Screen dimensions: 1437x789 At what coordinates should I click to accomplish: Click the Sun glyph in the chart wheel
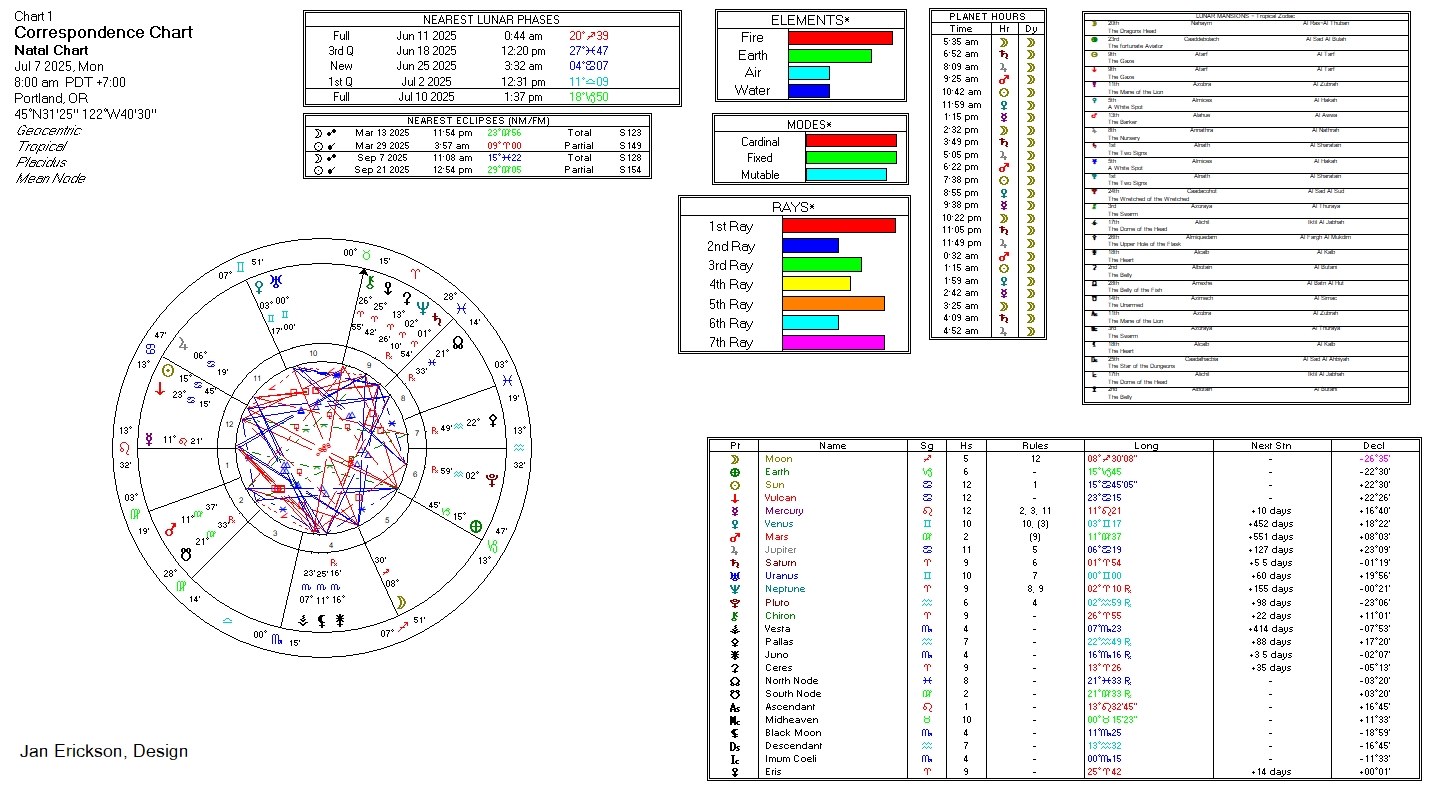[x=167, y=370]
